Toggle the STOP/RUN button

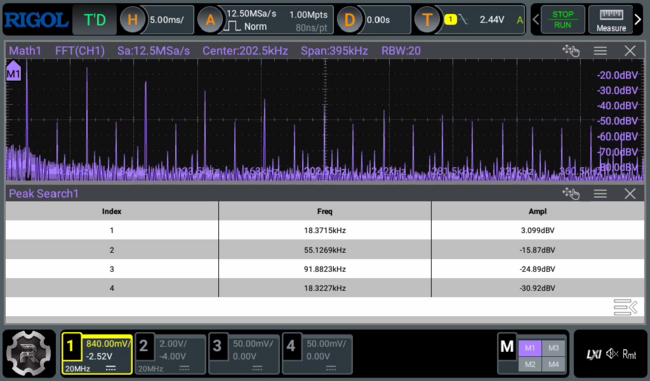pos(563,19)
